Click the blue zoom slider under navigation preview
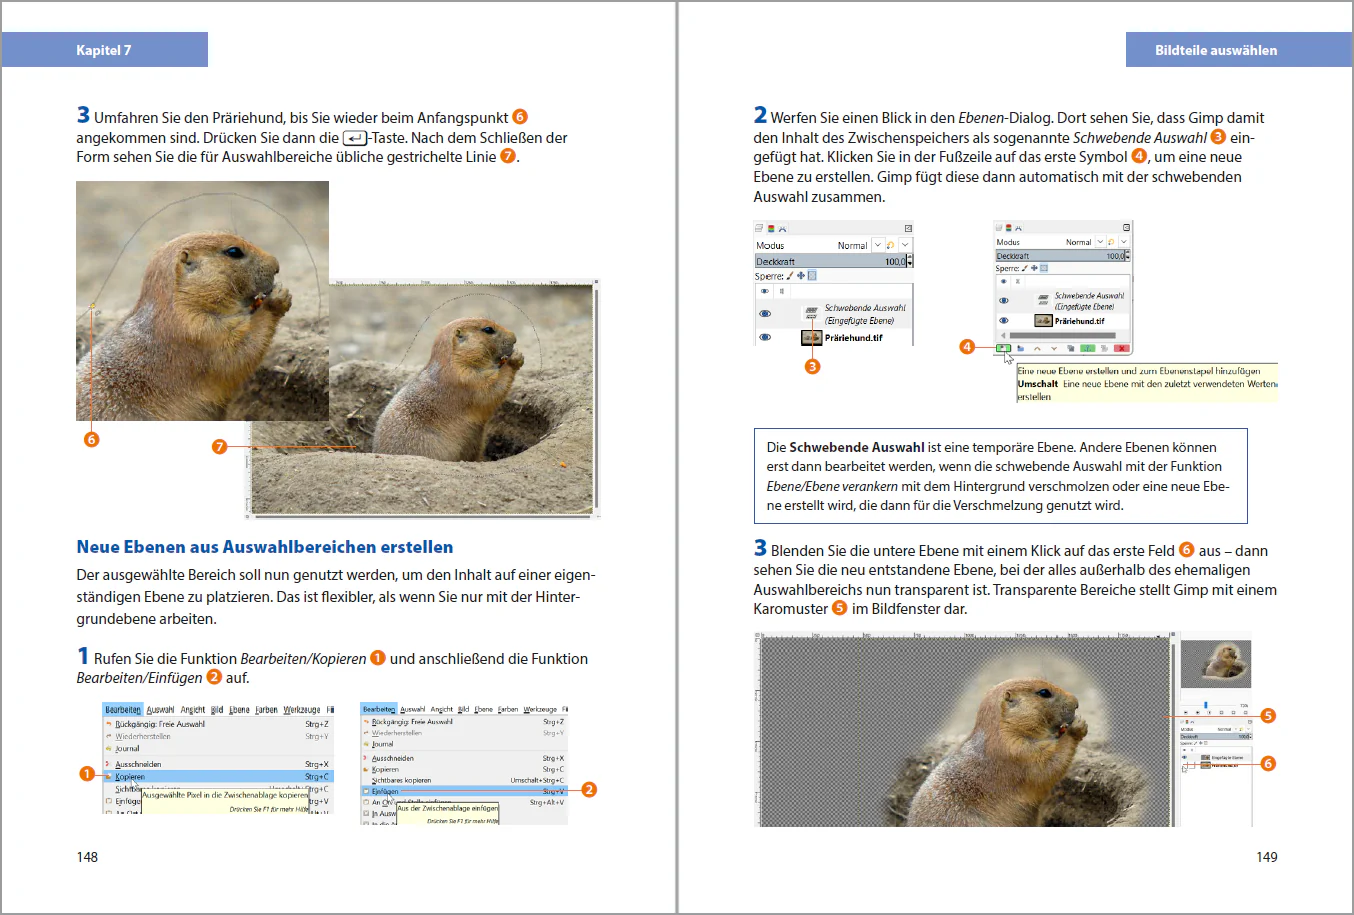 tap(1205, 705)
